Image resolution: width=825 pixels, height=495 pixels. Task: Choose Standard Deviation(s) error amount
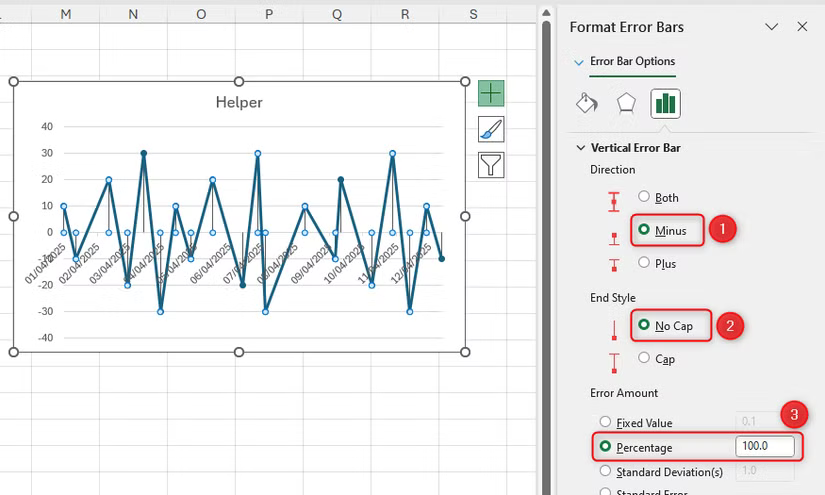coord(605,471)
